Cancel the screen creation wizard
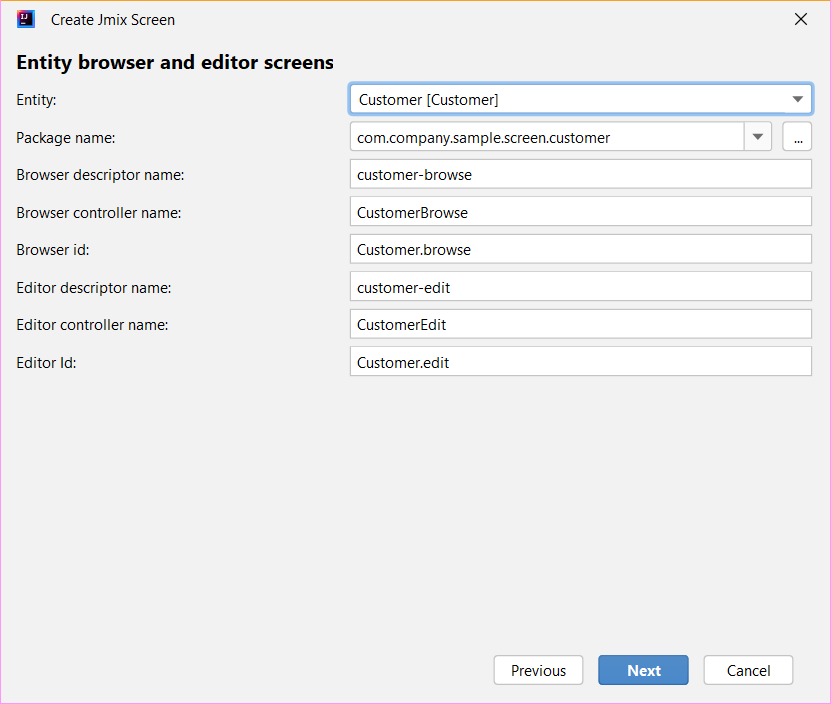Screen dimensions: 831x704 pos(748,671)
